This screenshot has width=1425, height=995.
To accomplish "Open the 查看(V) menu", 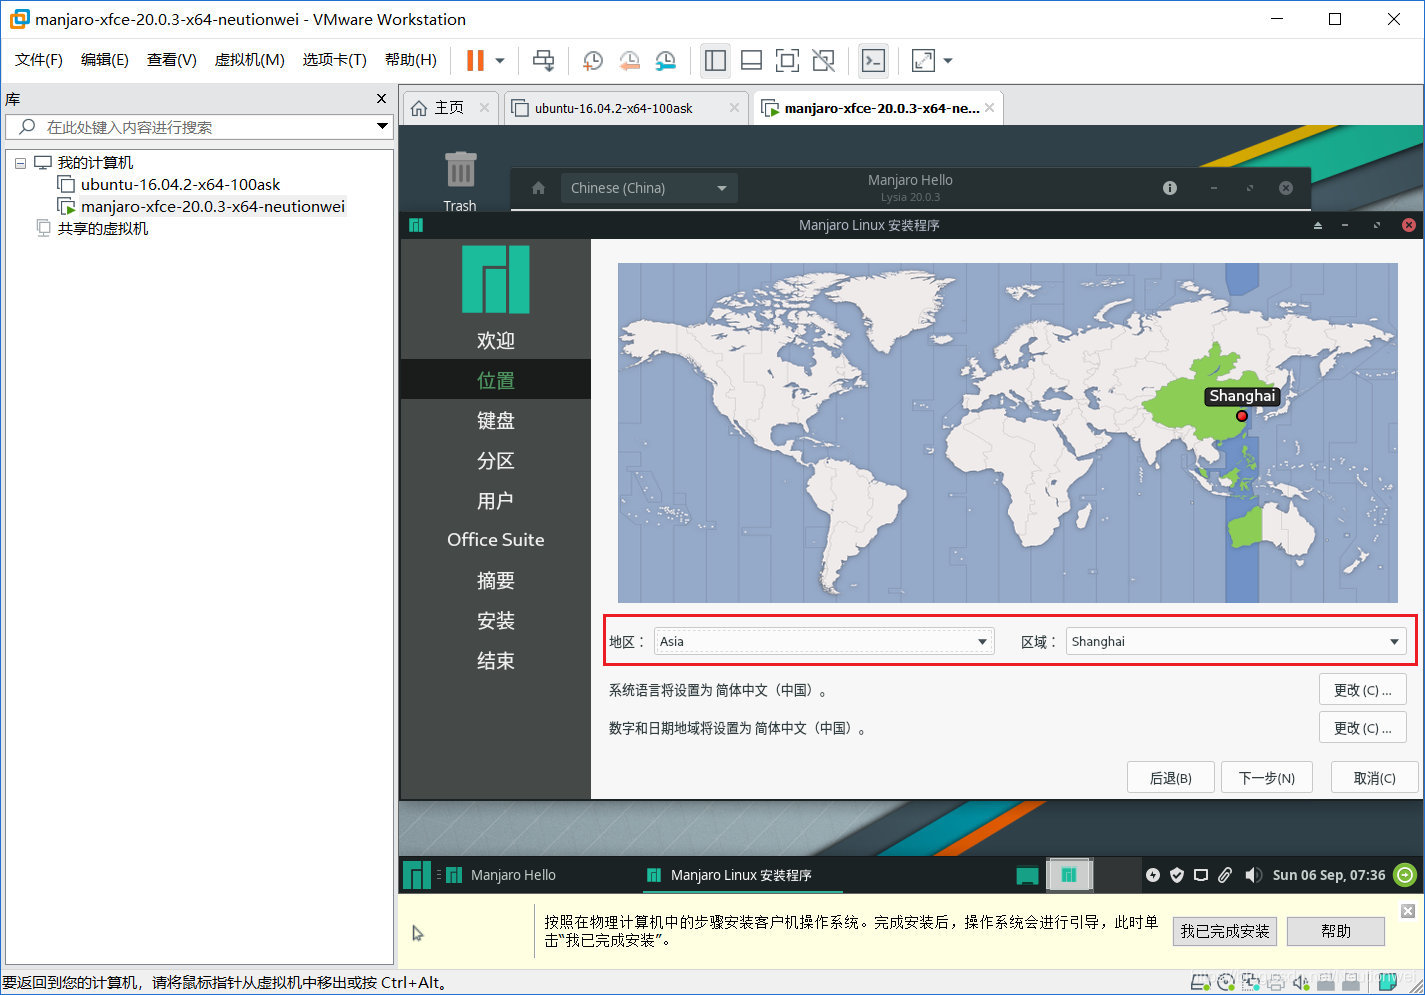I will point(172,60).
